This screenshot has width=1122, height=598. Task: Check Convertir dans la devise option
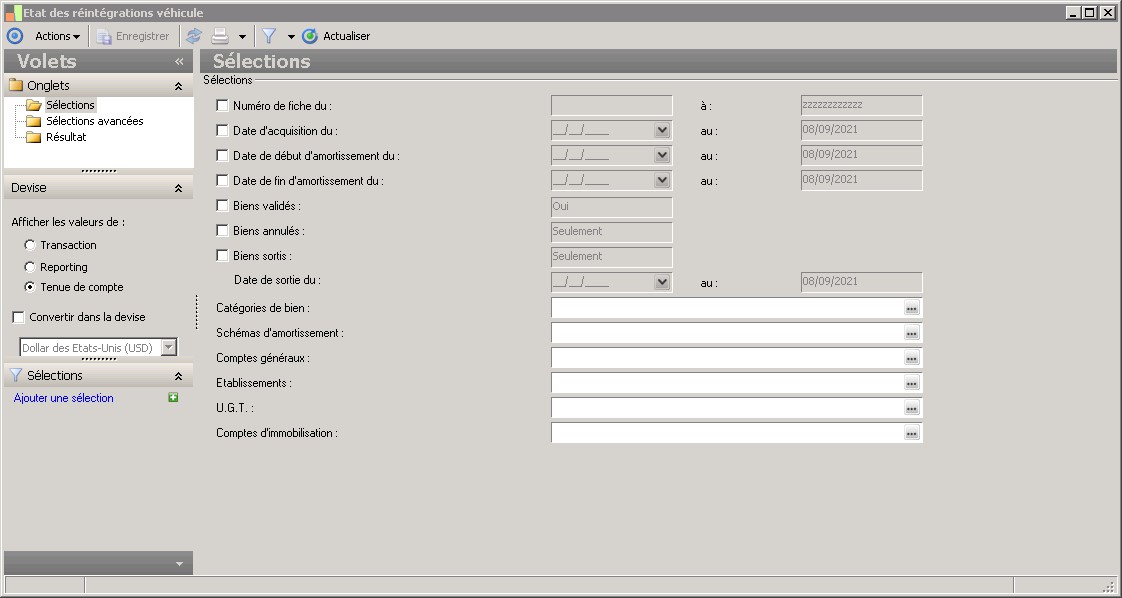click(19, 317)
